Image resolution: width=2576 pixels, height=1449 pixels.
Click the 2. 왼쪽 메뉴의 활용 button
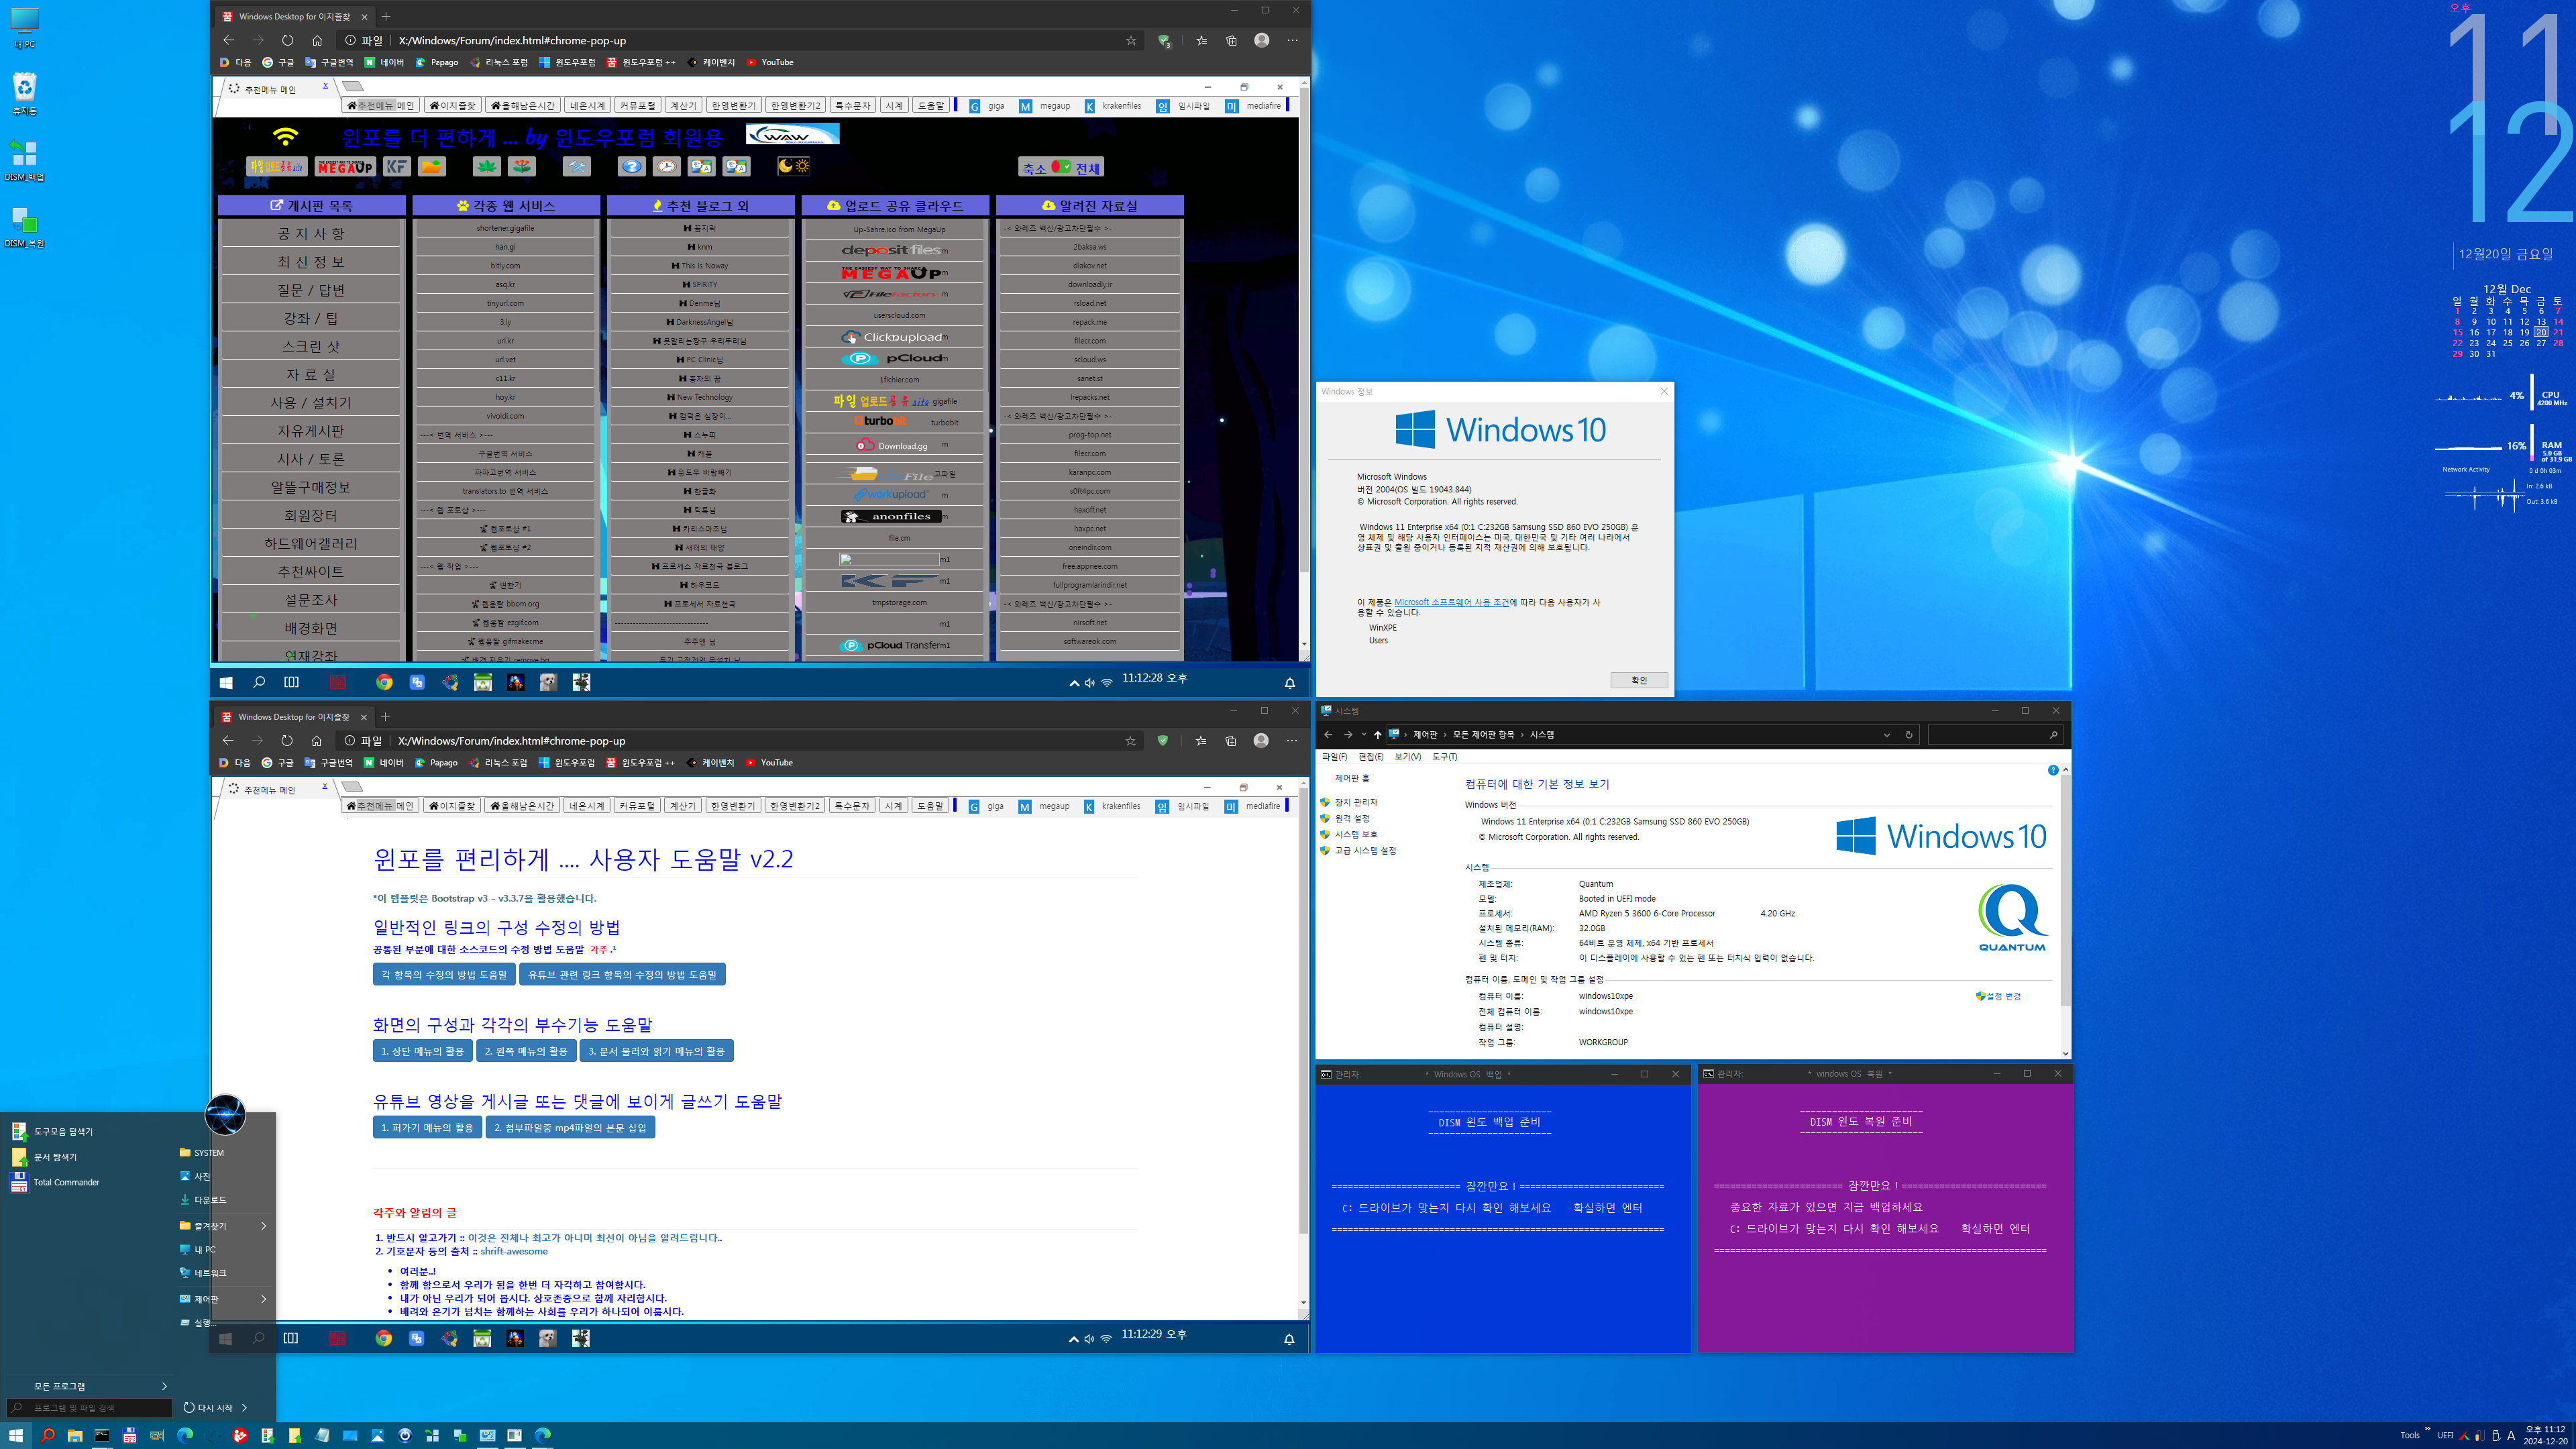pos(526,1051)
